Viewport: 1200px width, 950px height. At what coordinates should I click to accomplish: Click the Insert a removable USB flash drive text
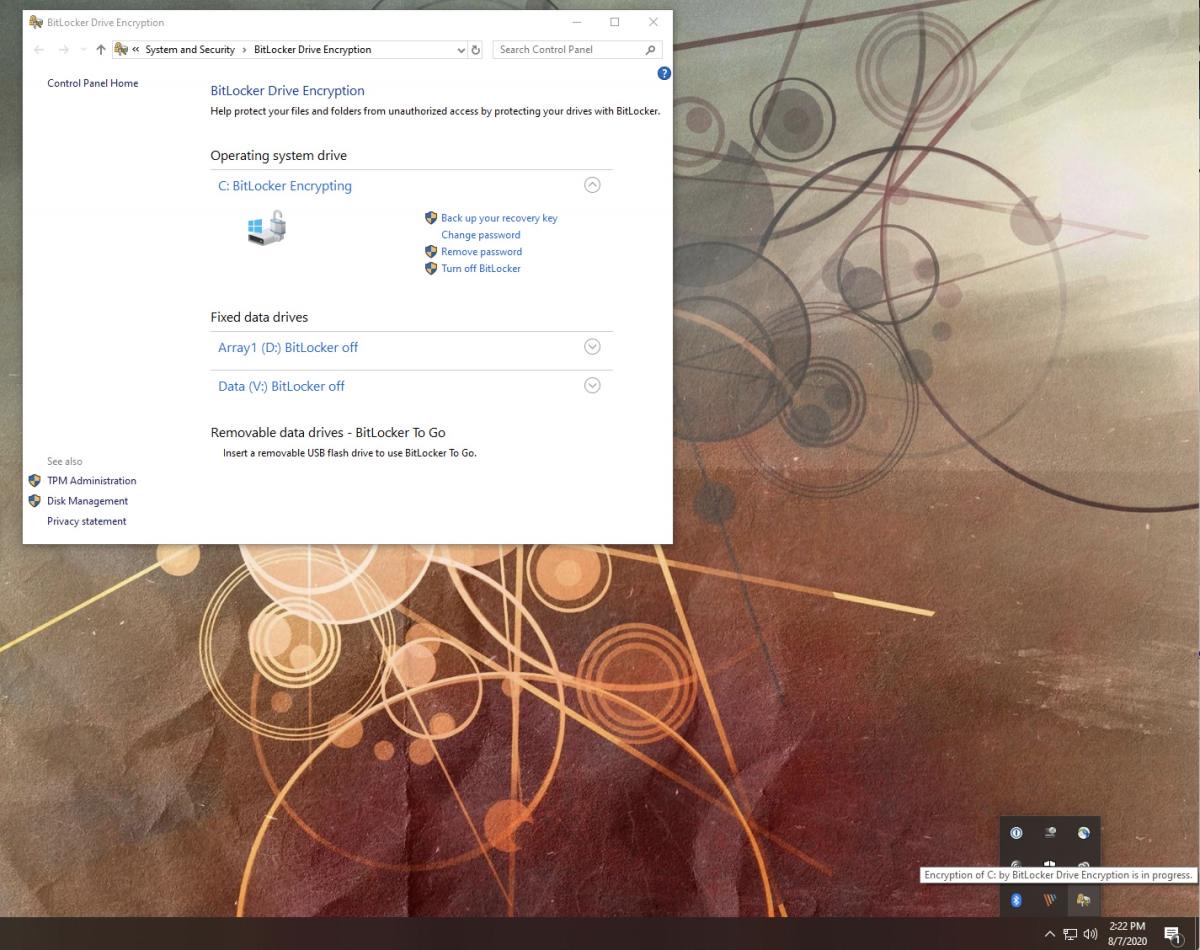pos(350,453)
